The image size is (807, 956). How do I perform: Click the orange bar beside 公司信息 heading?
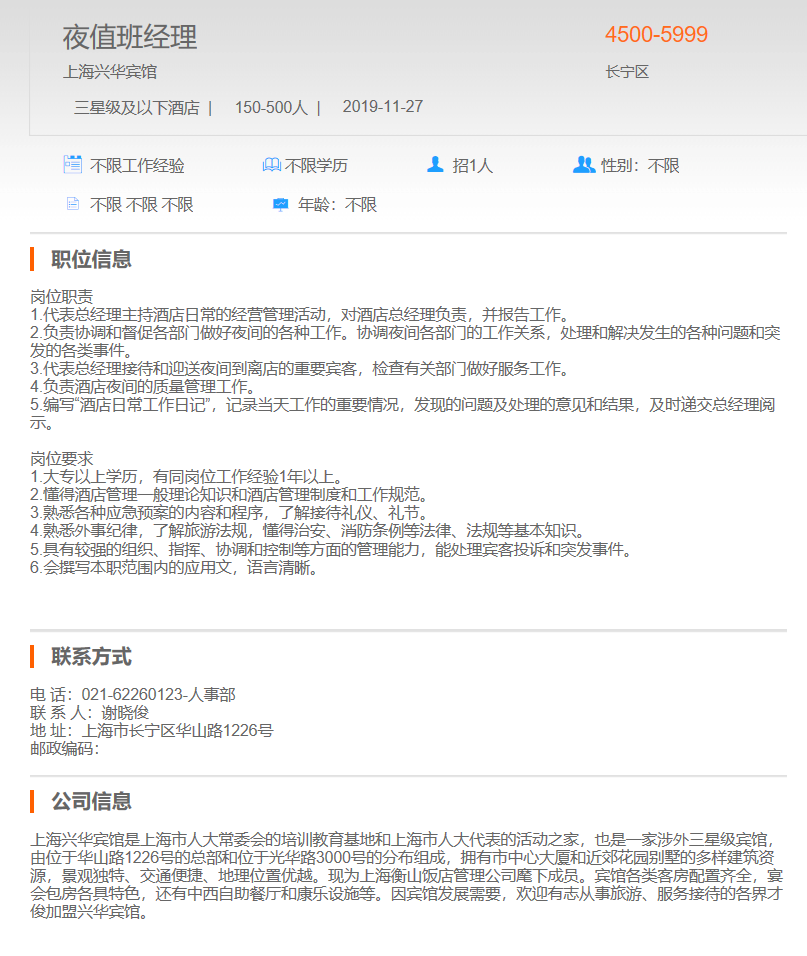(x=32, y=802)
